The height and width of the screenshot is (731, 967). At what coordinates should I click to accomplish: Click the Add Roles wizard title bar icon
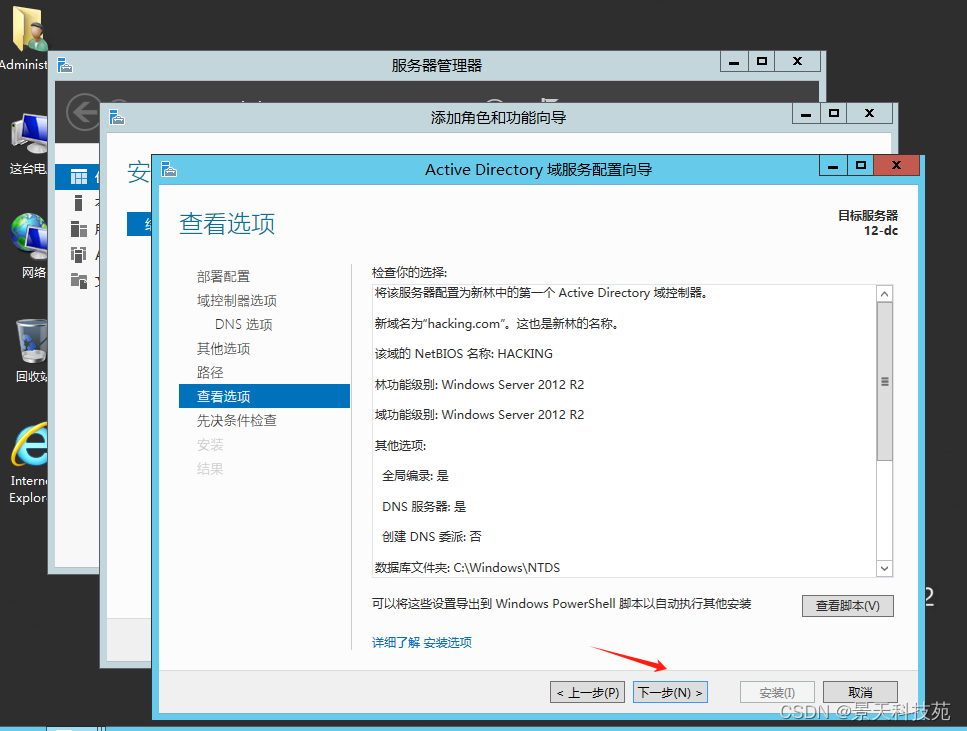coord(117,117)
